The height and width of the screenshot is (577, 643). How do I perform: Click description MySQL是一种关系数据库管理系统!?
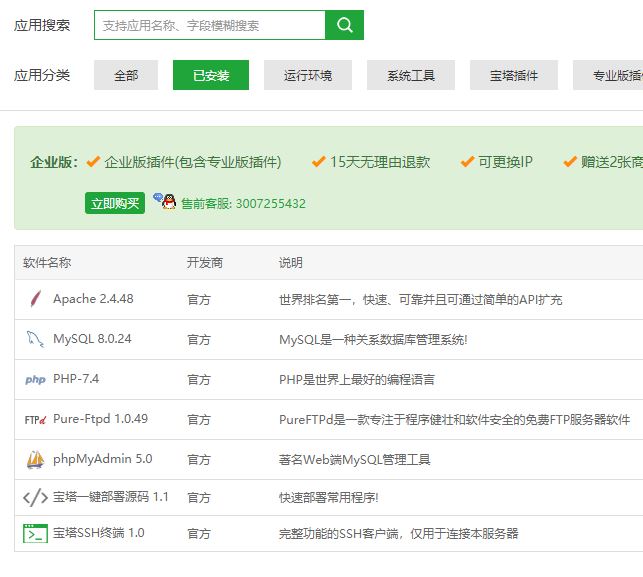(373, 340)
